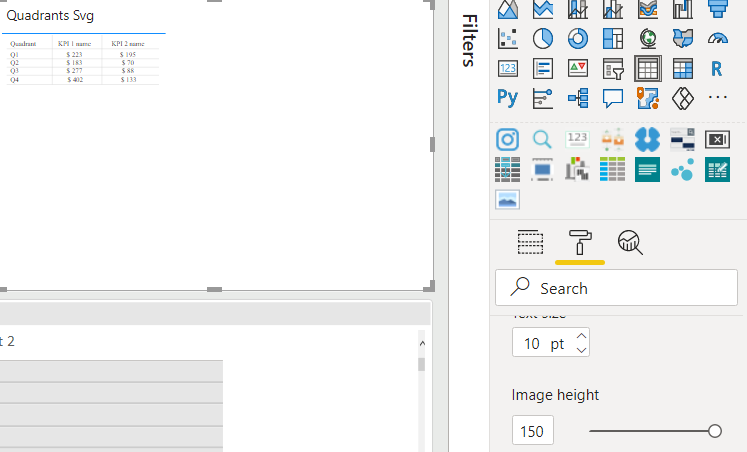Click the lower pane scrollbar up arrow

[422, 343]
